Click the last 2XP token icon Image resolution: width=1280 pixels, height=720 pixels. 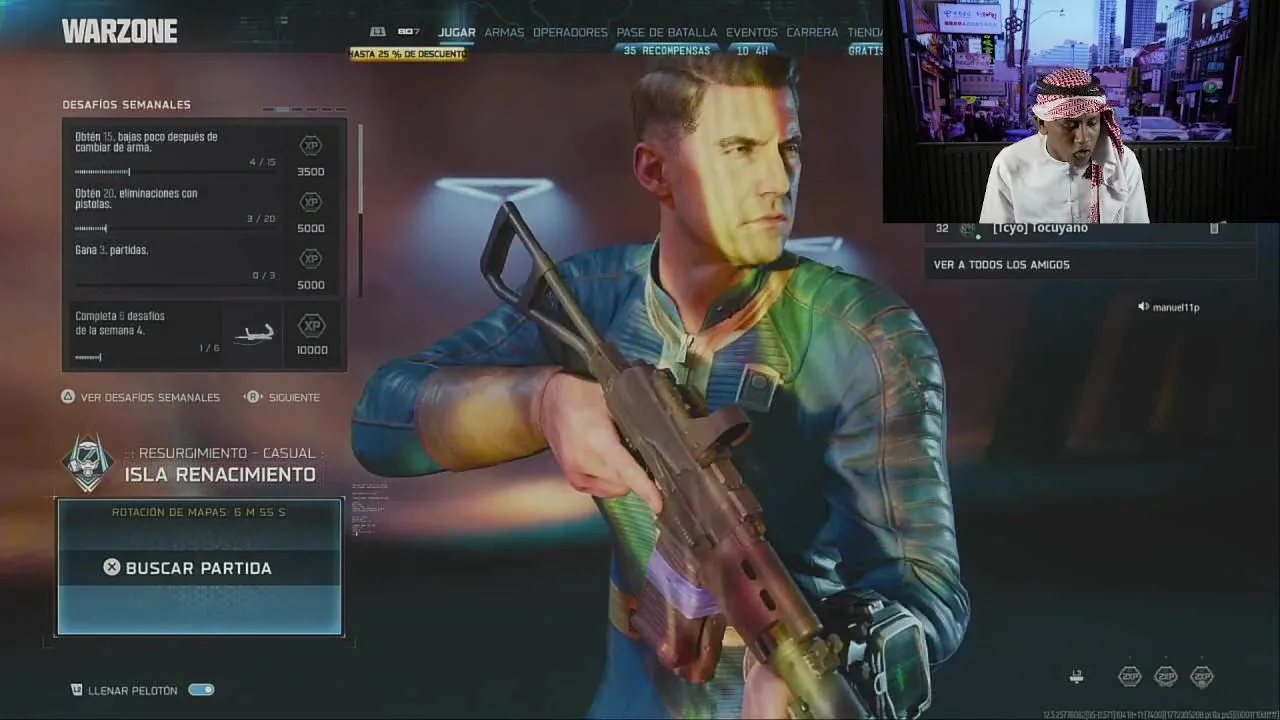pyautogui.click(x=1202, y=677)
